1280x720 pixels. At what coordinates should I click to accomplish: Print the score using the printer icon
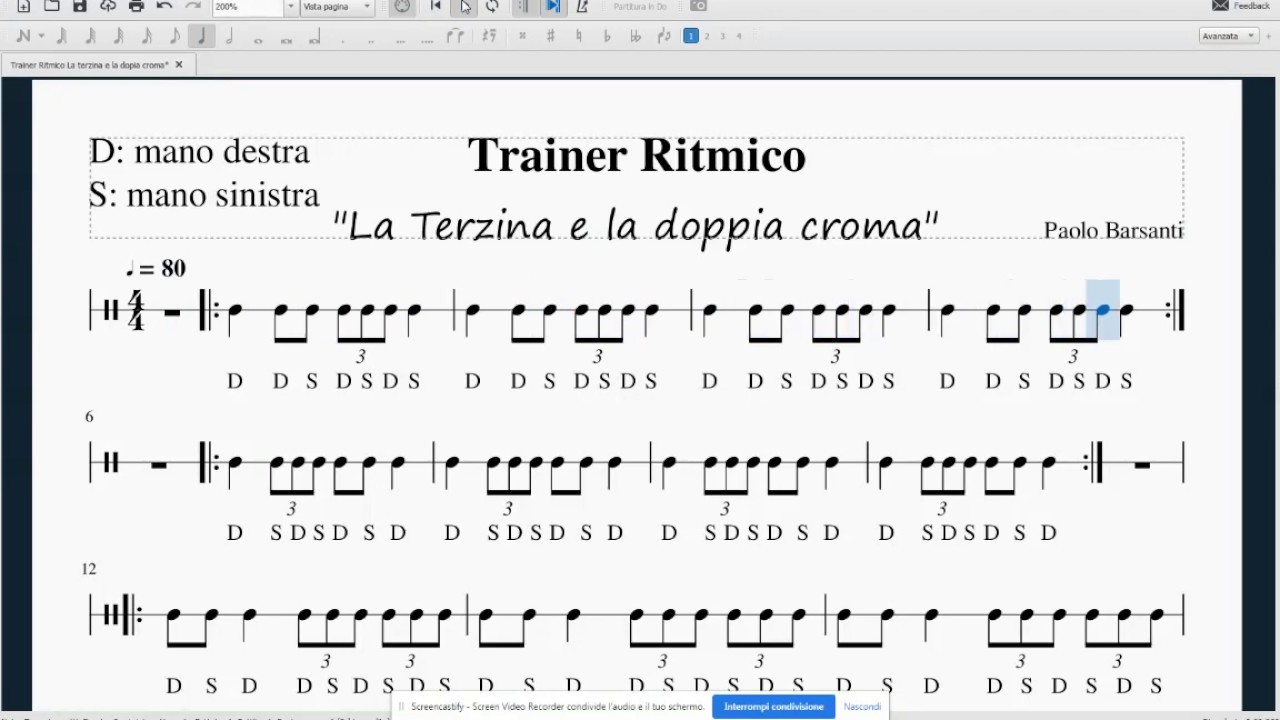(136, 6)
